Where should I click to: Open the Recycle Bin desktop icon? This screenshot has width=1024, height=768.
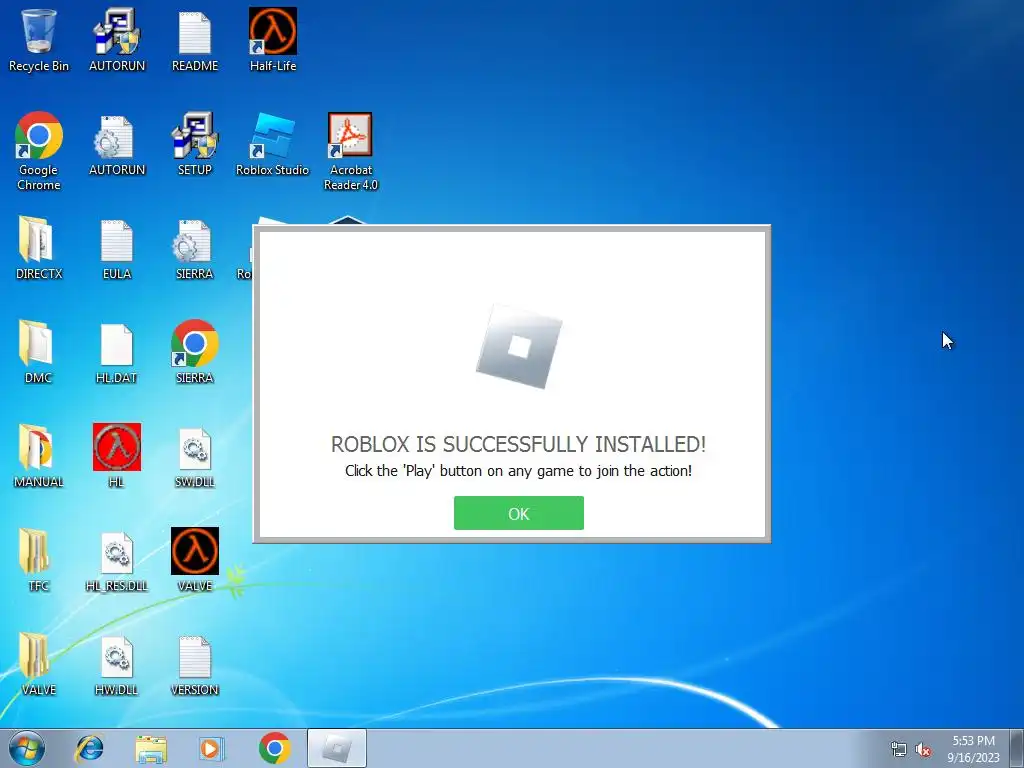click(39, 40)
